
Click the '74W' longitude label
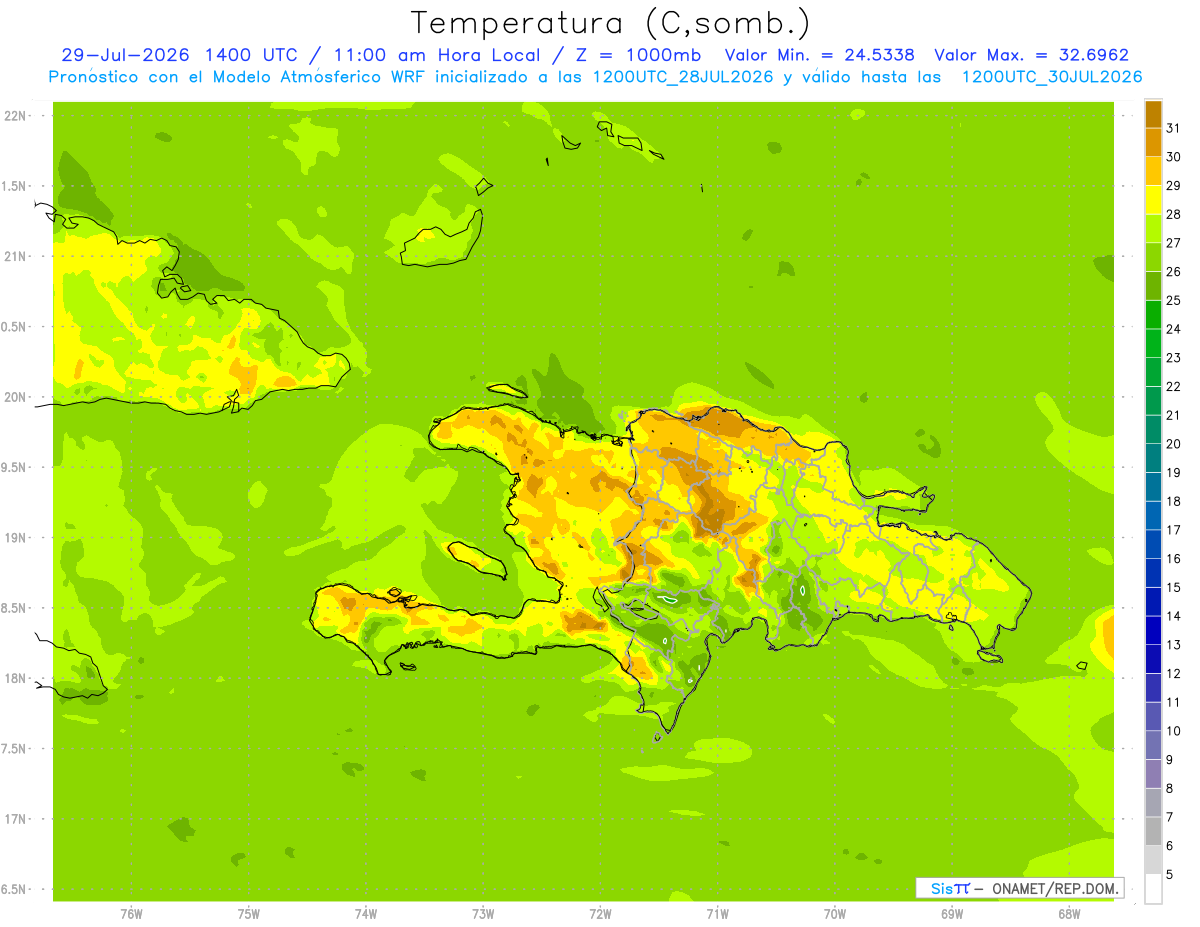(366, 914)
